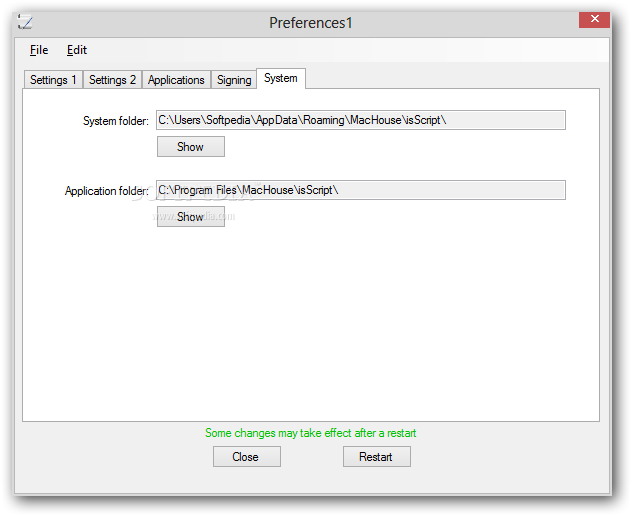Click the Restart button
The height and width of the screenshot is (516, 632).
[377, 456]
